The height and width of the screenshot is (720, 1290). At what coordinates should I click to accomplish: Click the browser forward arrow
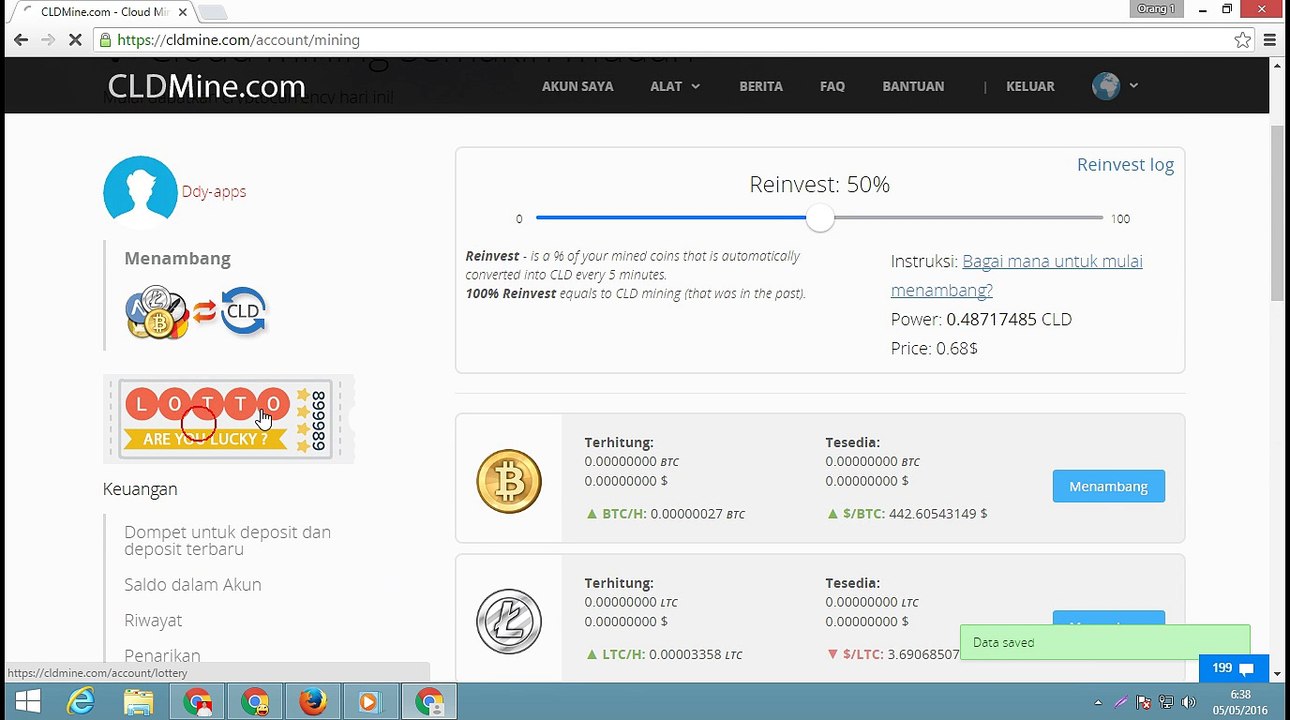(x=48, y=40)
